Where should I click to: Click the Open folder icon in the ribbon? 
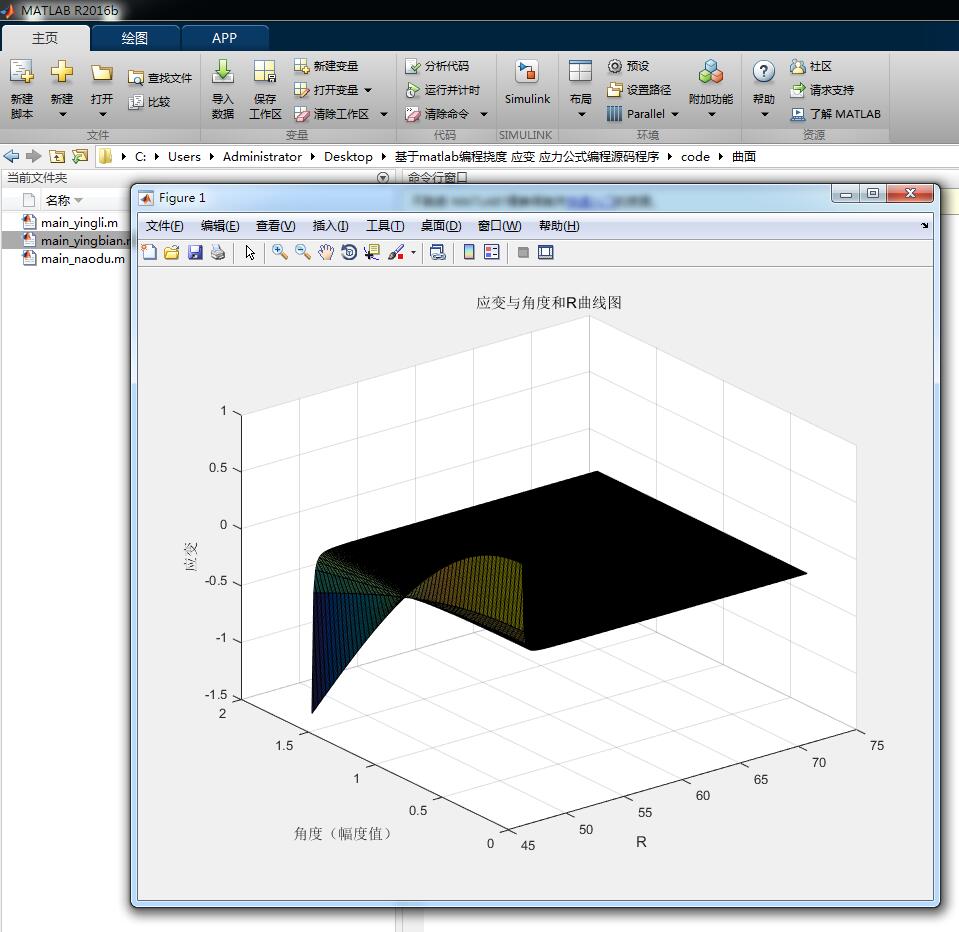pyautogui.click(x=102, y=73)
